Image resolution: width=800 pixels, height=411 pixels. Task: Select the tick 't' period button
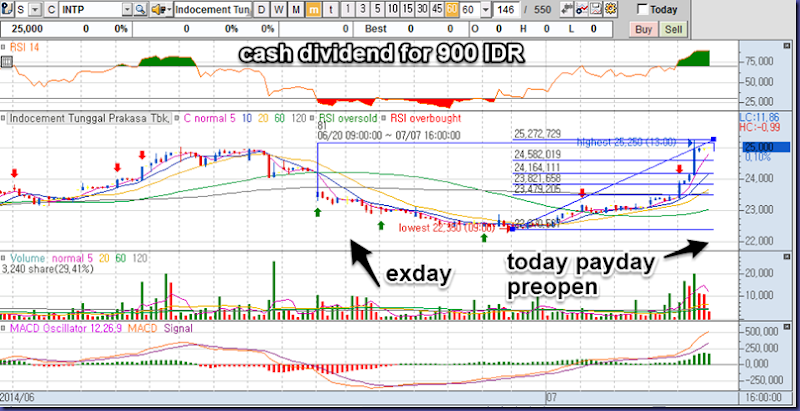[x=331, y=9]
